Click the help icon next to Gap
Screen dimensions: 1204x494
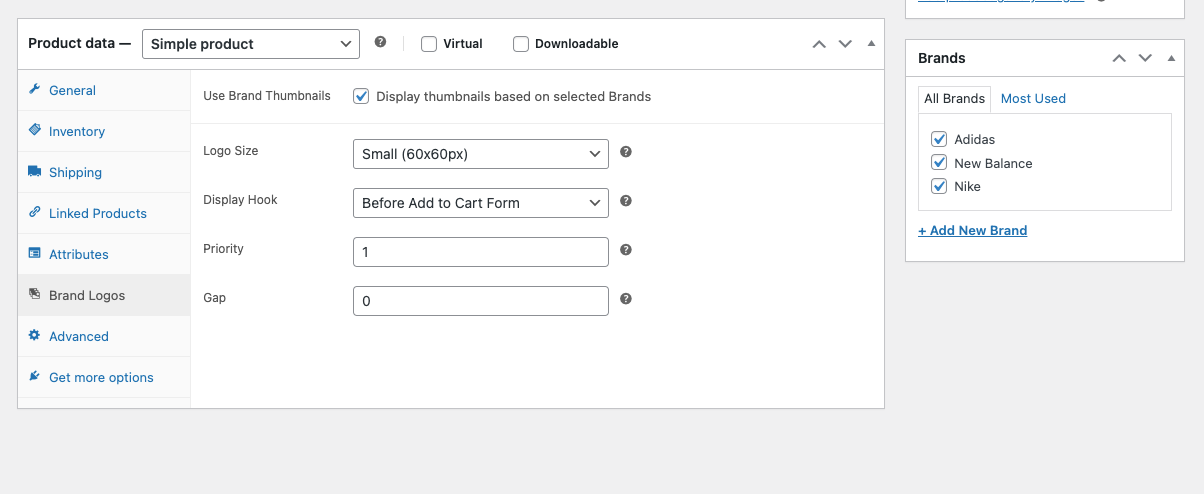point(626,299)
